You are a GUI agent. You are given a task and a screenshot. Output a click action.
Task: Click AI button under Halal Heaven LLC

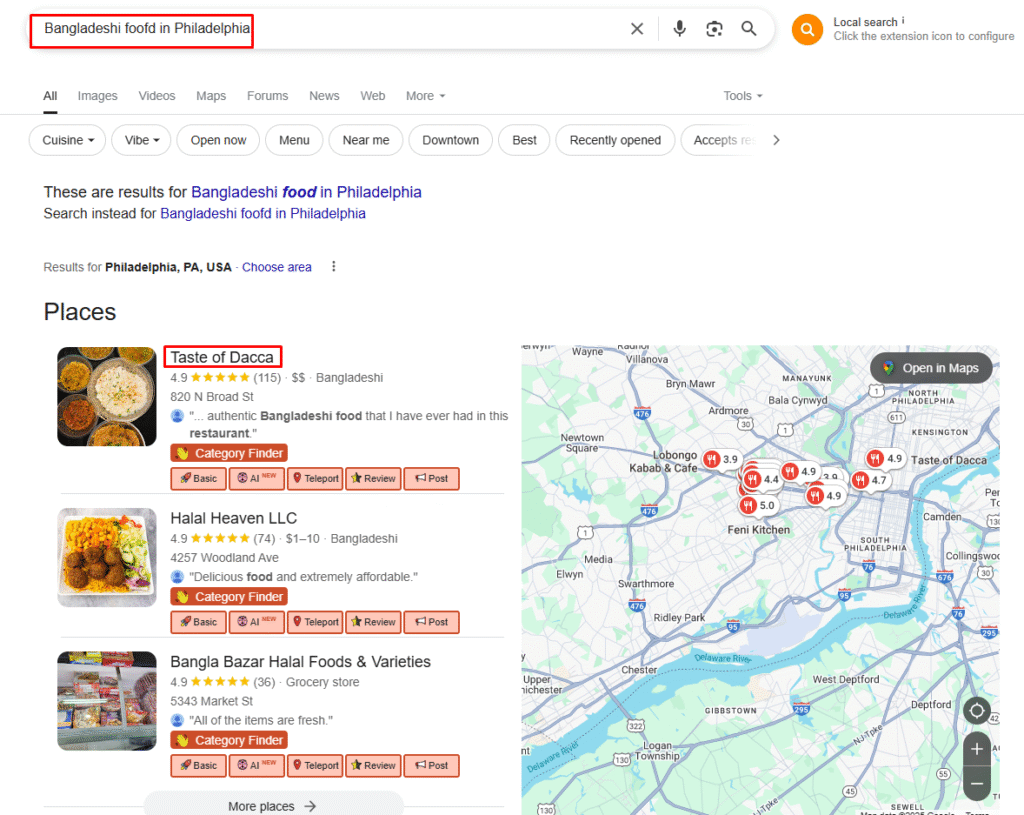(257, 622)
